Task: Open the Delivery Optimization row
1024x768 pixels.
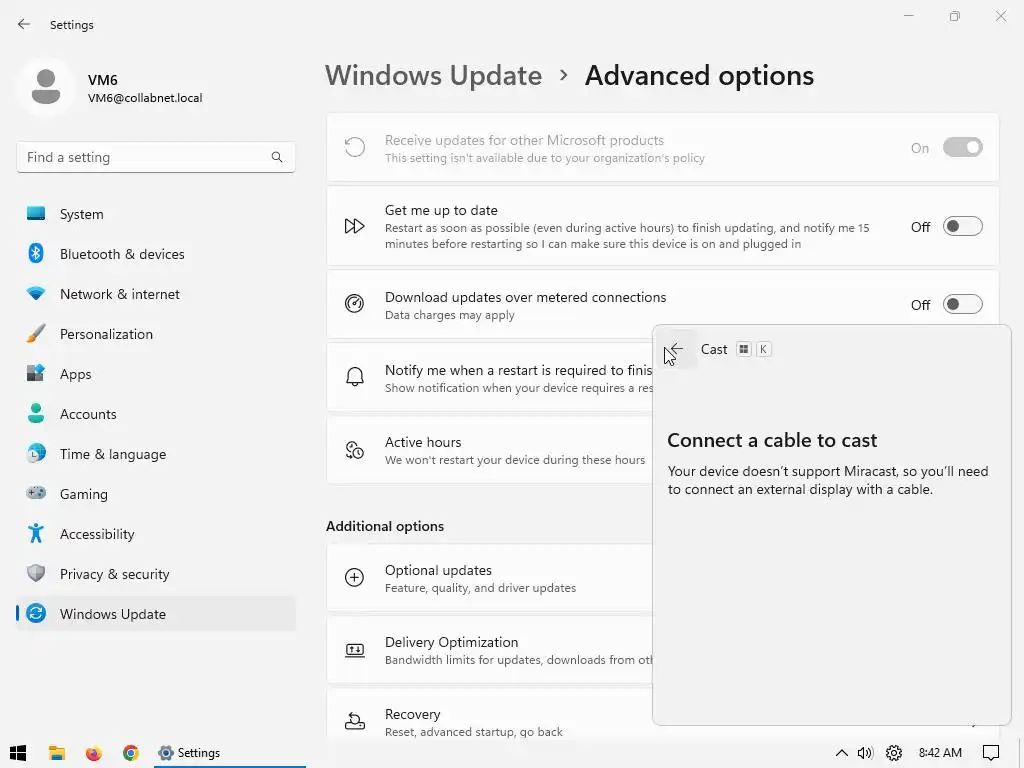Action: [x=490, y=650]
